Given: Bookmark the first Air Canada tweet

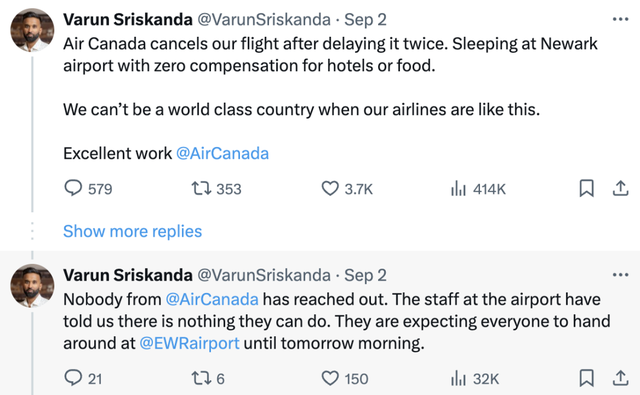Looking at the screenshot, I should (587, 189).
